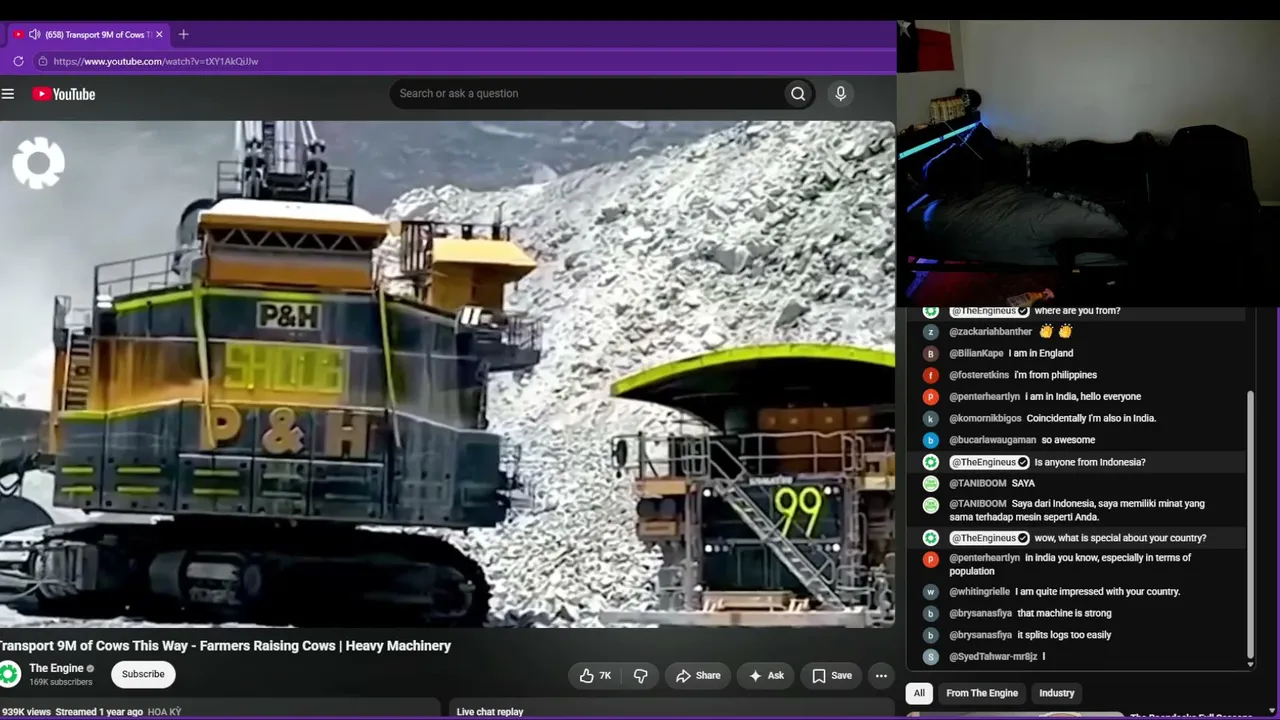Click username @SyedTahwar-mr8jz in chat

[x=993, y=657]
